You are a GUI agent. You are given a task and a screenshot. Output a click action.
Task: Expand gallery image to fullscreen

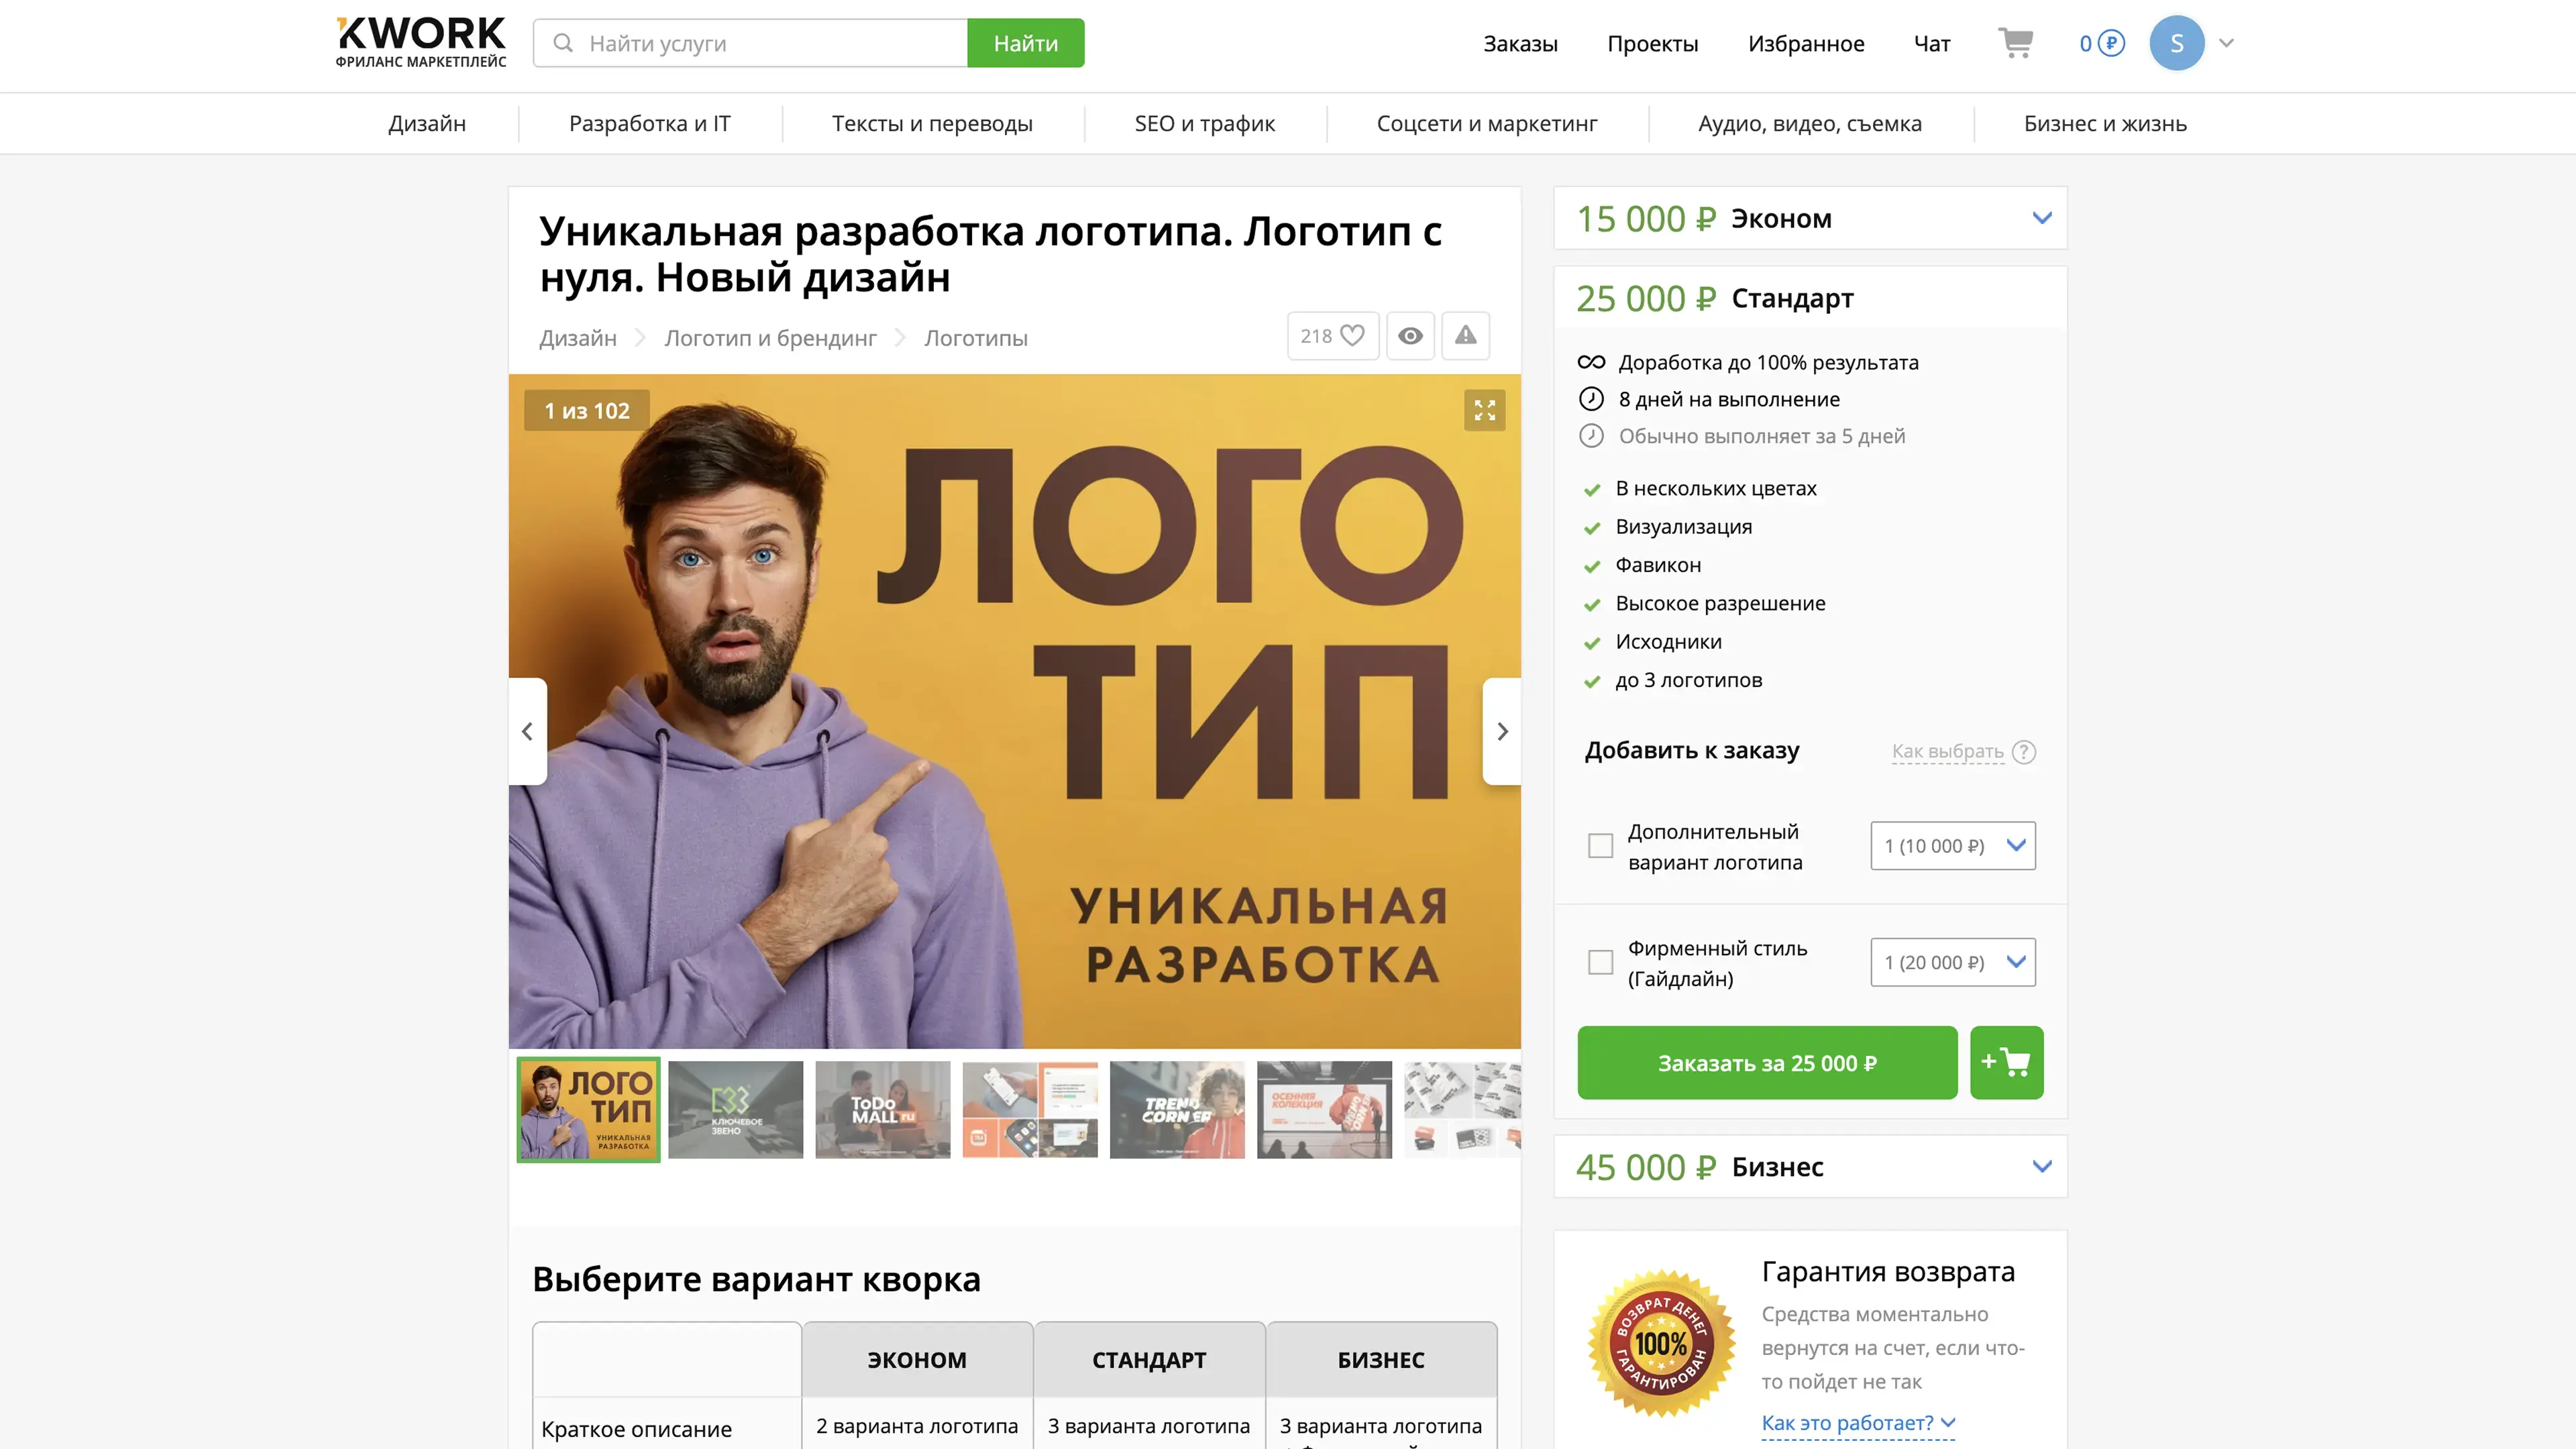1484,410
